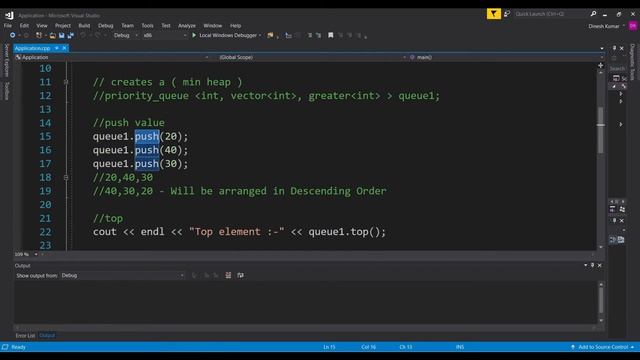Screen dimensions: 640x360
Task: Click the pink user account avatar
Action: pyautogui.click(x=633, y=26)
